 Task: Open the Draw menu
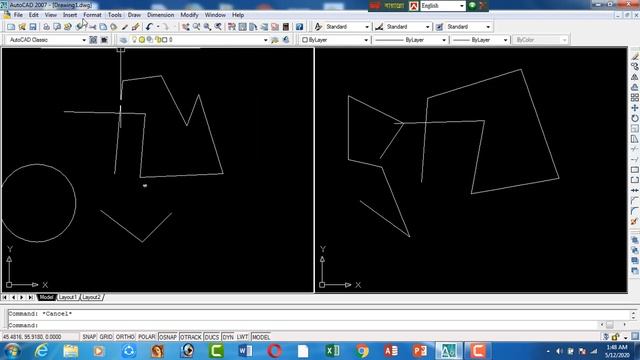[x=134, y=15]
